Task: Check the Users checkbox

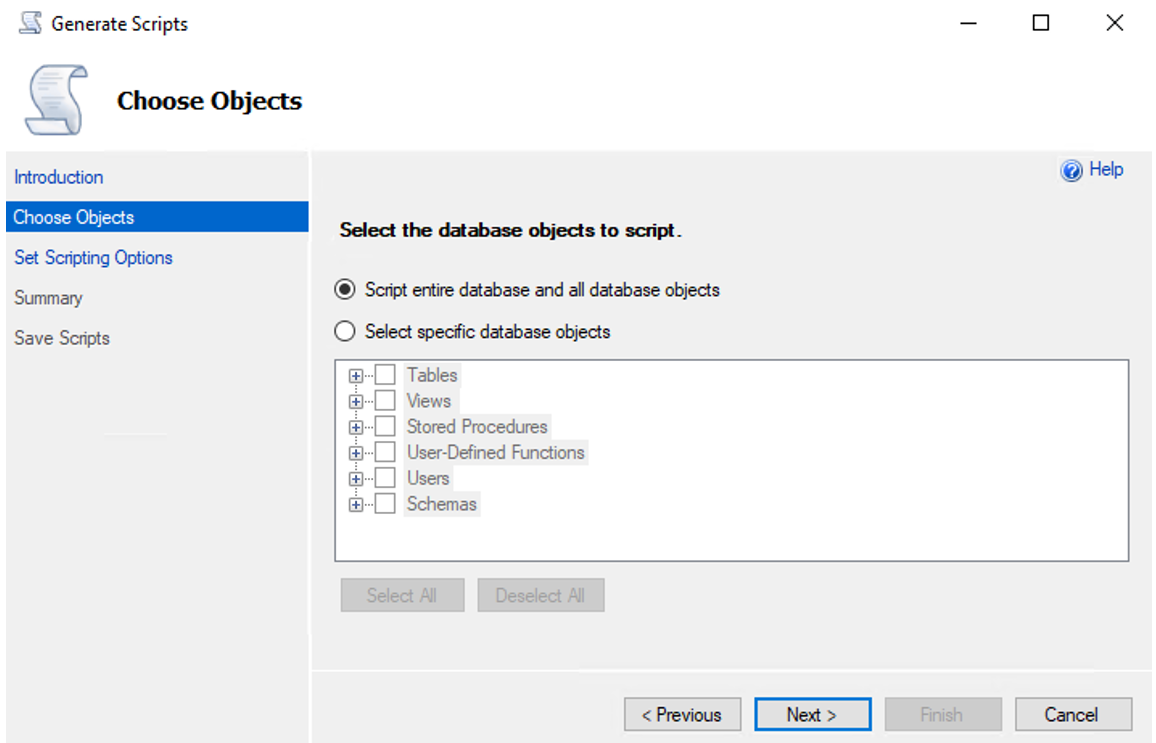Action: (385, 477)
